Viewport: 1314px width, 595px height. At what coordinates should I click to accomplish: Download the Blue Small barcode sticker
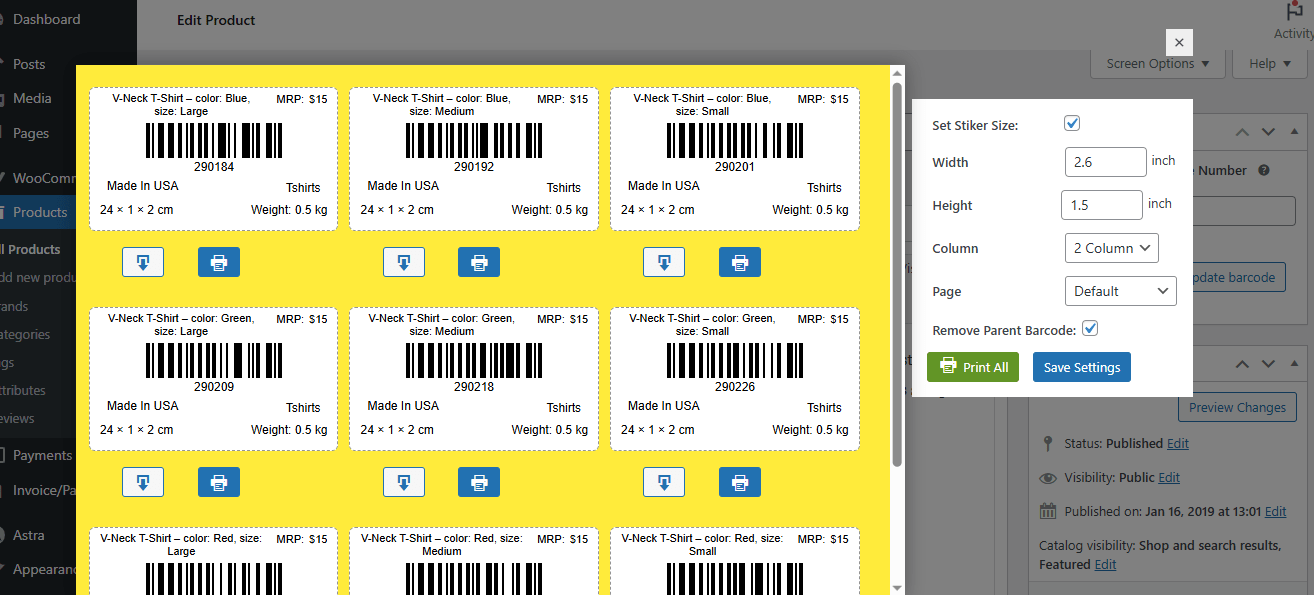(664, 262)
